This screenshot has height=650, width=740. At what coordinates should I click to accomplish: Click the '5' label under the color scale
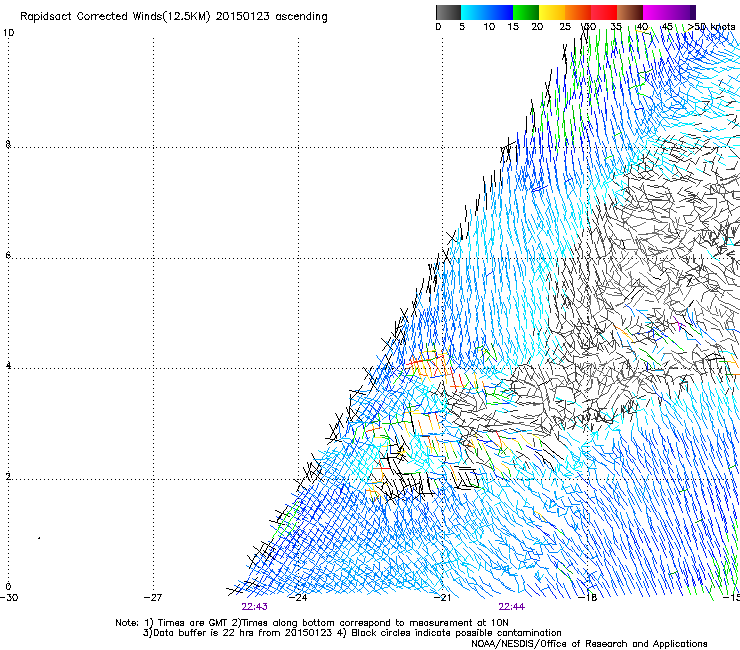click(462, 27)
